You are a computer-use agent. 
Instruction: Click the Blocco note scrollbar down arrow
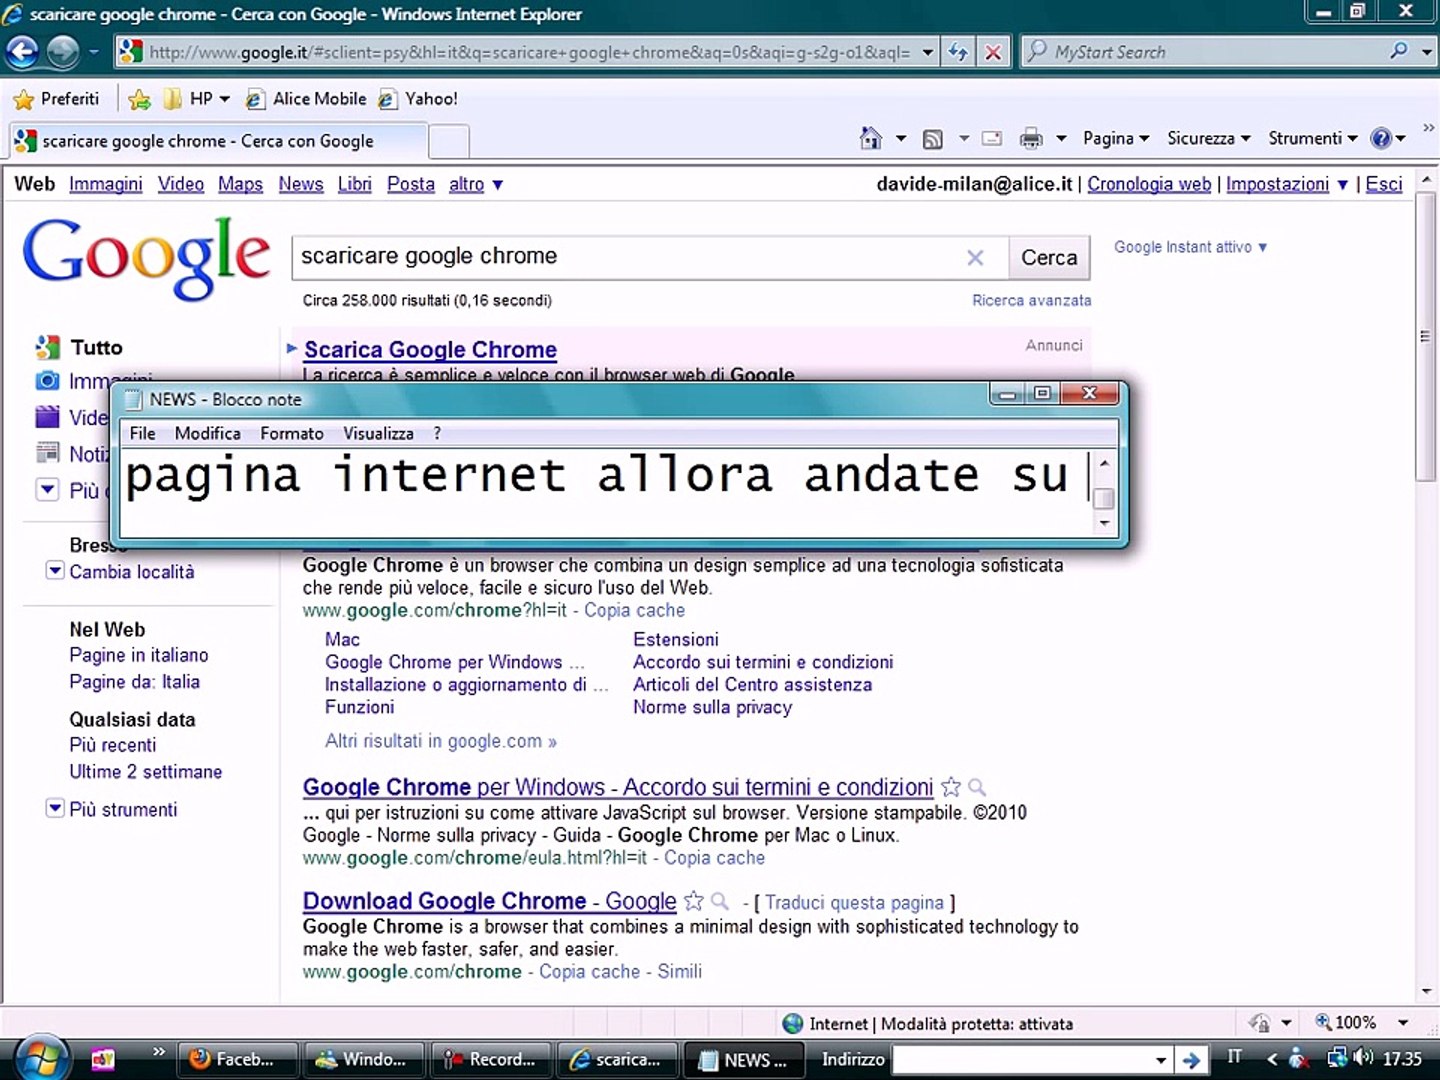1104,522
